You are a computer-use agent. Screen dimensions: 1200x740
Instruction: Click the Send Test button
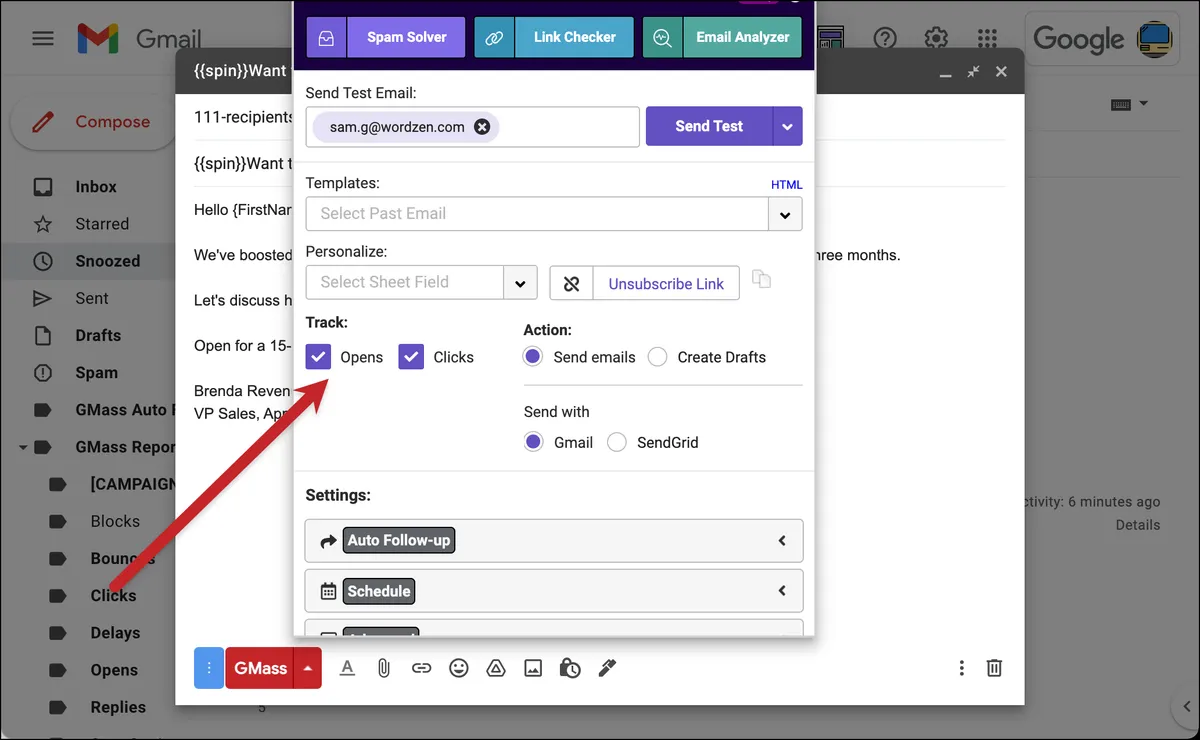709,127
